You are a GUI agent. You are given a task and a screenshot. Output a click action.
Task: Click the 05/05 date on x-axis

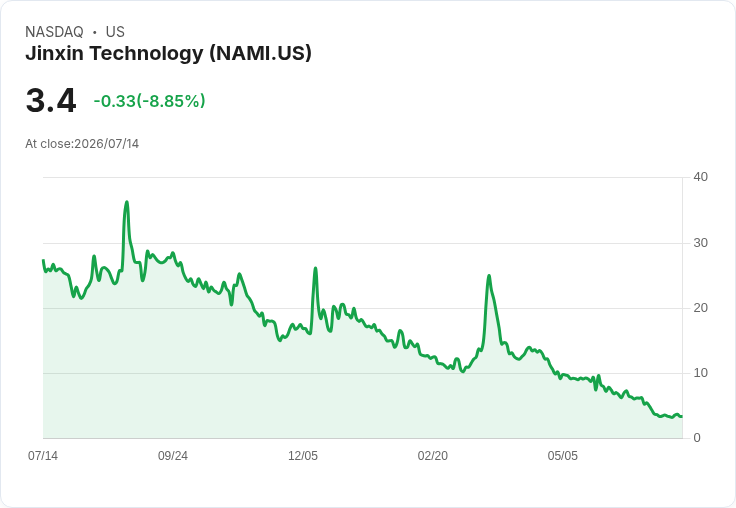click(x=562, y=455)
